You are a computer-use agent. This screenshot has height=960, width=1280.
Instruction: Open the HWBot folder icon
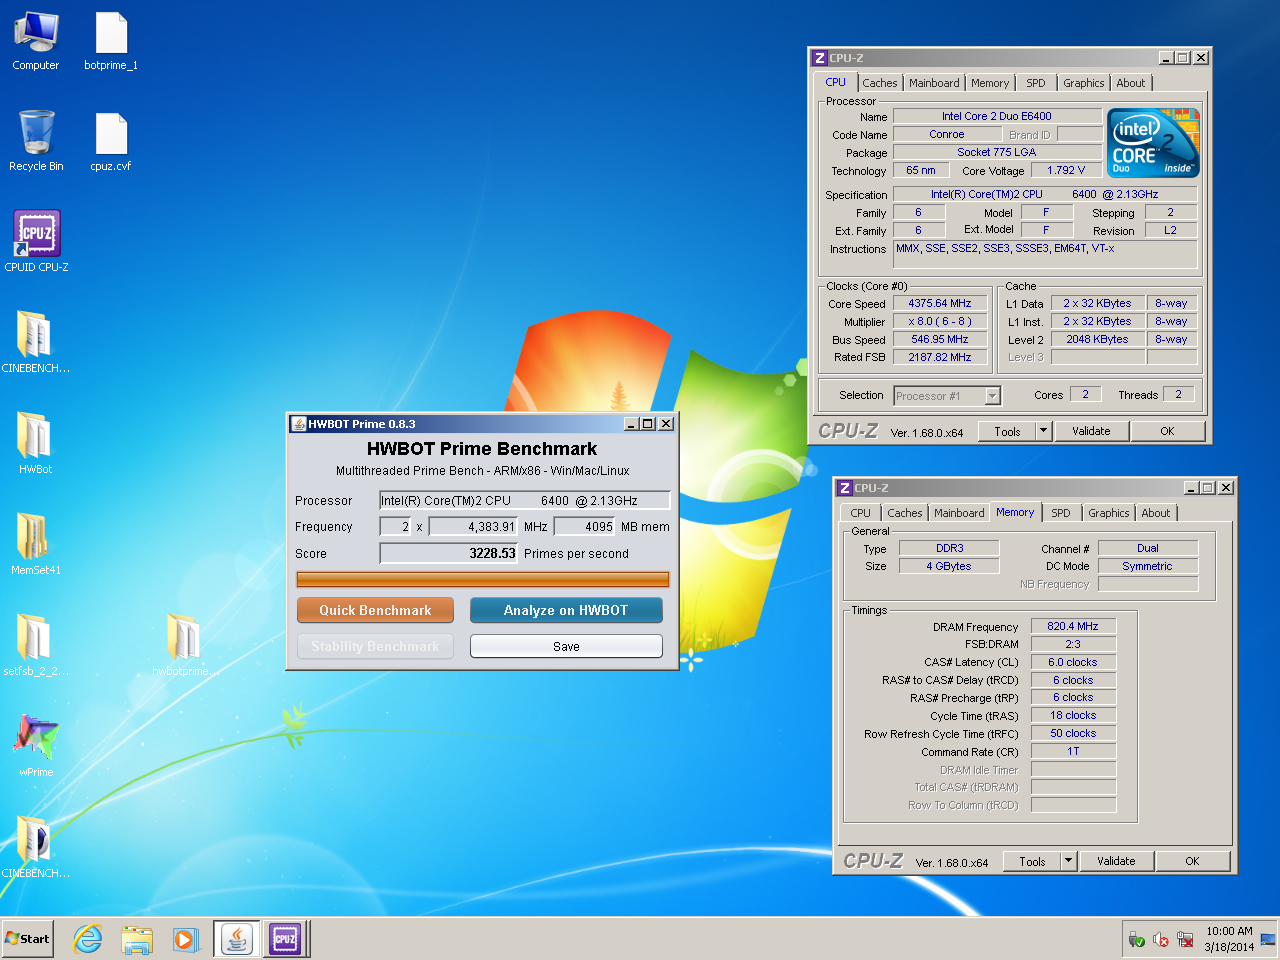pyautogui.click(x=36, y=443)
